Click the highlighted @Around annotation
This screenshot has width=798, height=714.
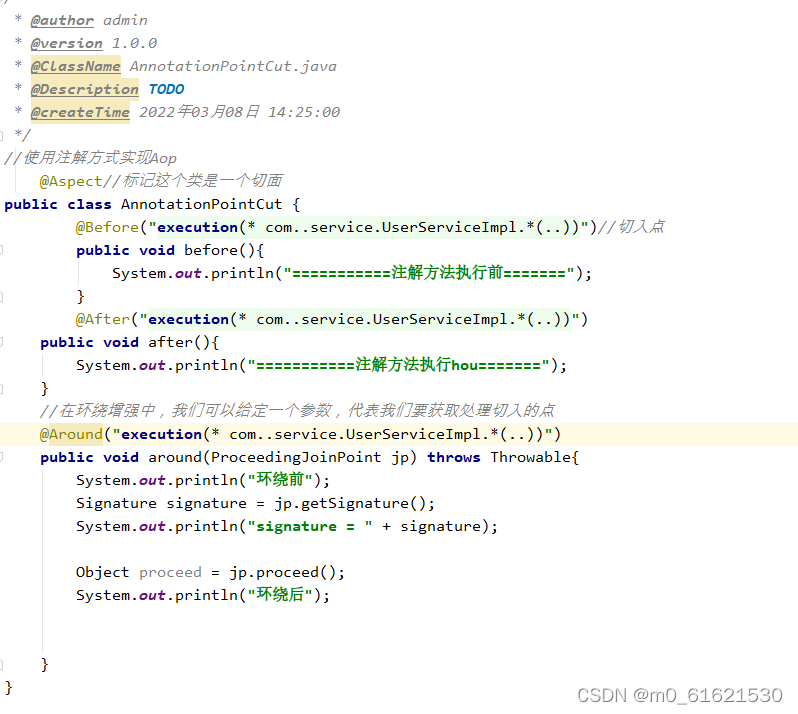71,434
